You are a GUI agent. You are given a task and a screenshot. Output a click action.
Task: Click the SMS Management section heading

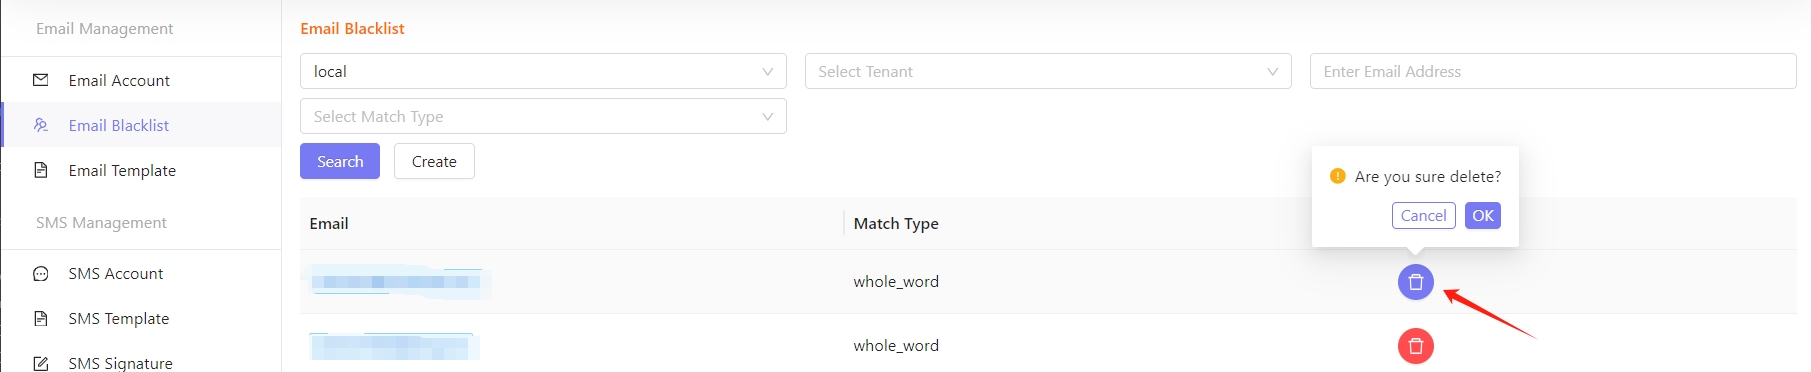tap(101, 222)
